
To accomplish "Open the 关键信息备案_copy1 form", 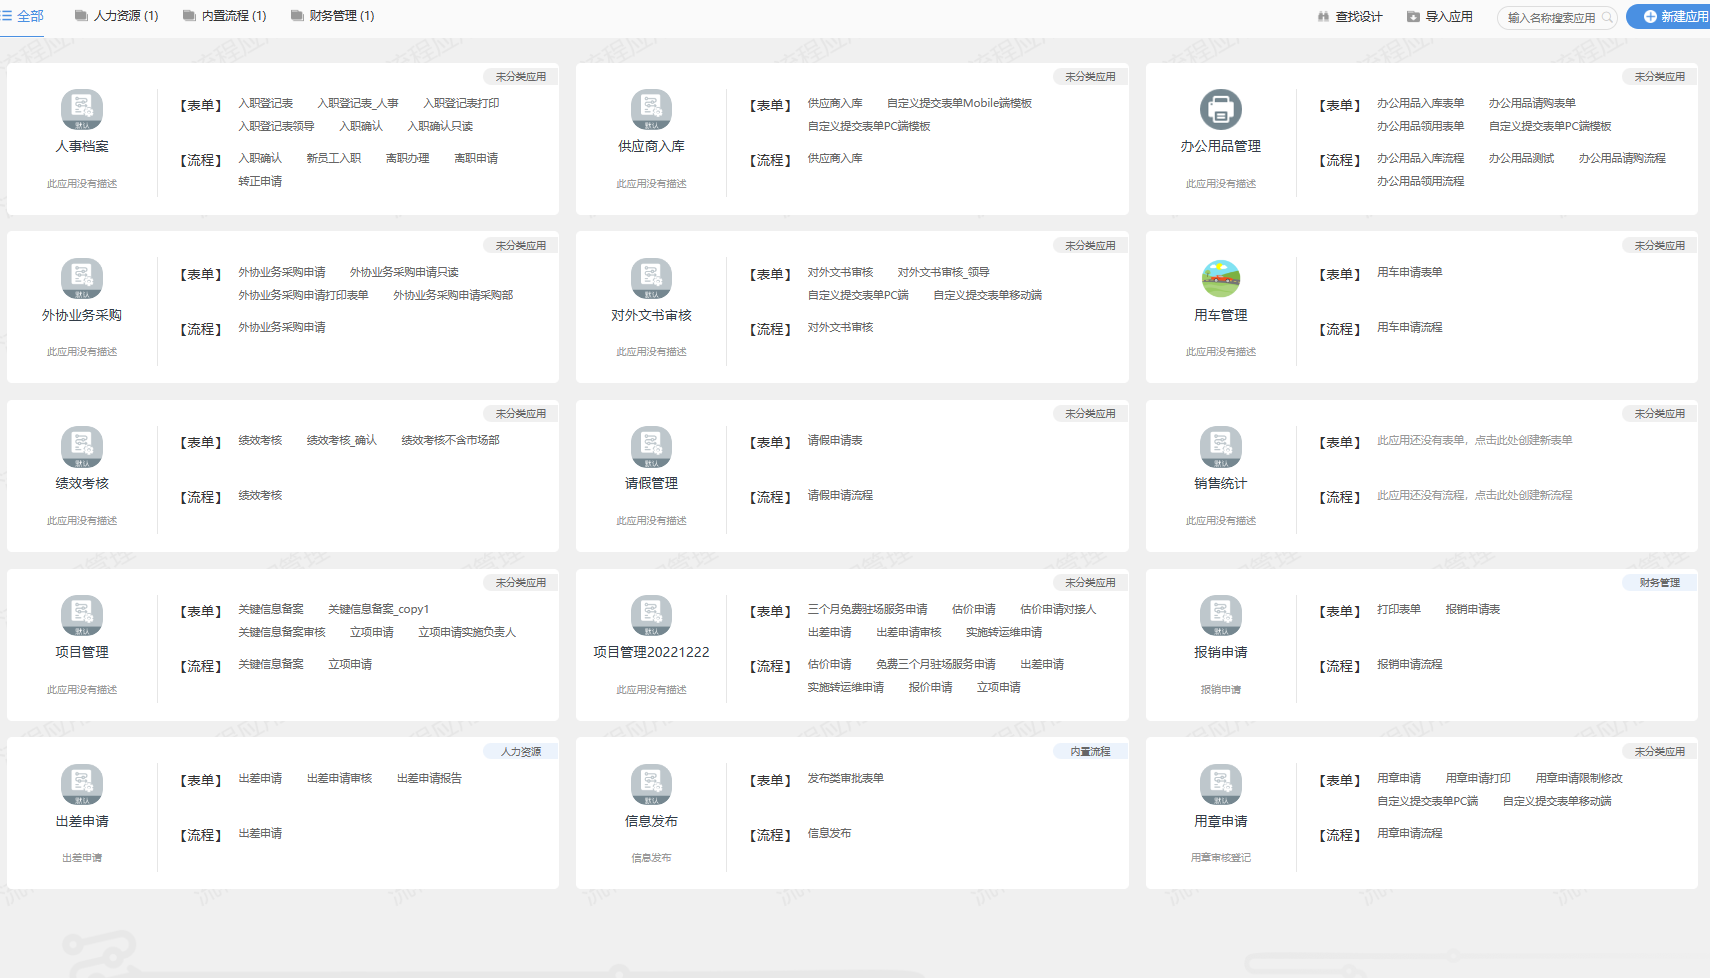I will (378, 609).
